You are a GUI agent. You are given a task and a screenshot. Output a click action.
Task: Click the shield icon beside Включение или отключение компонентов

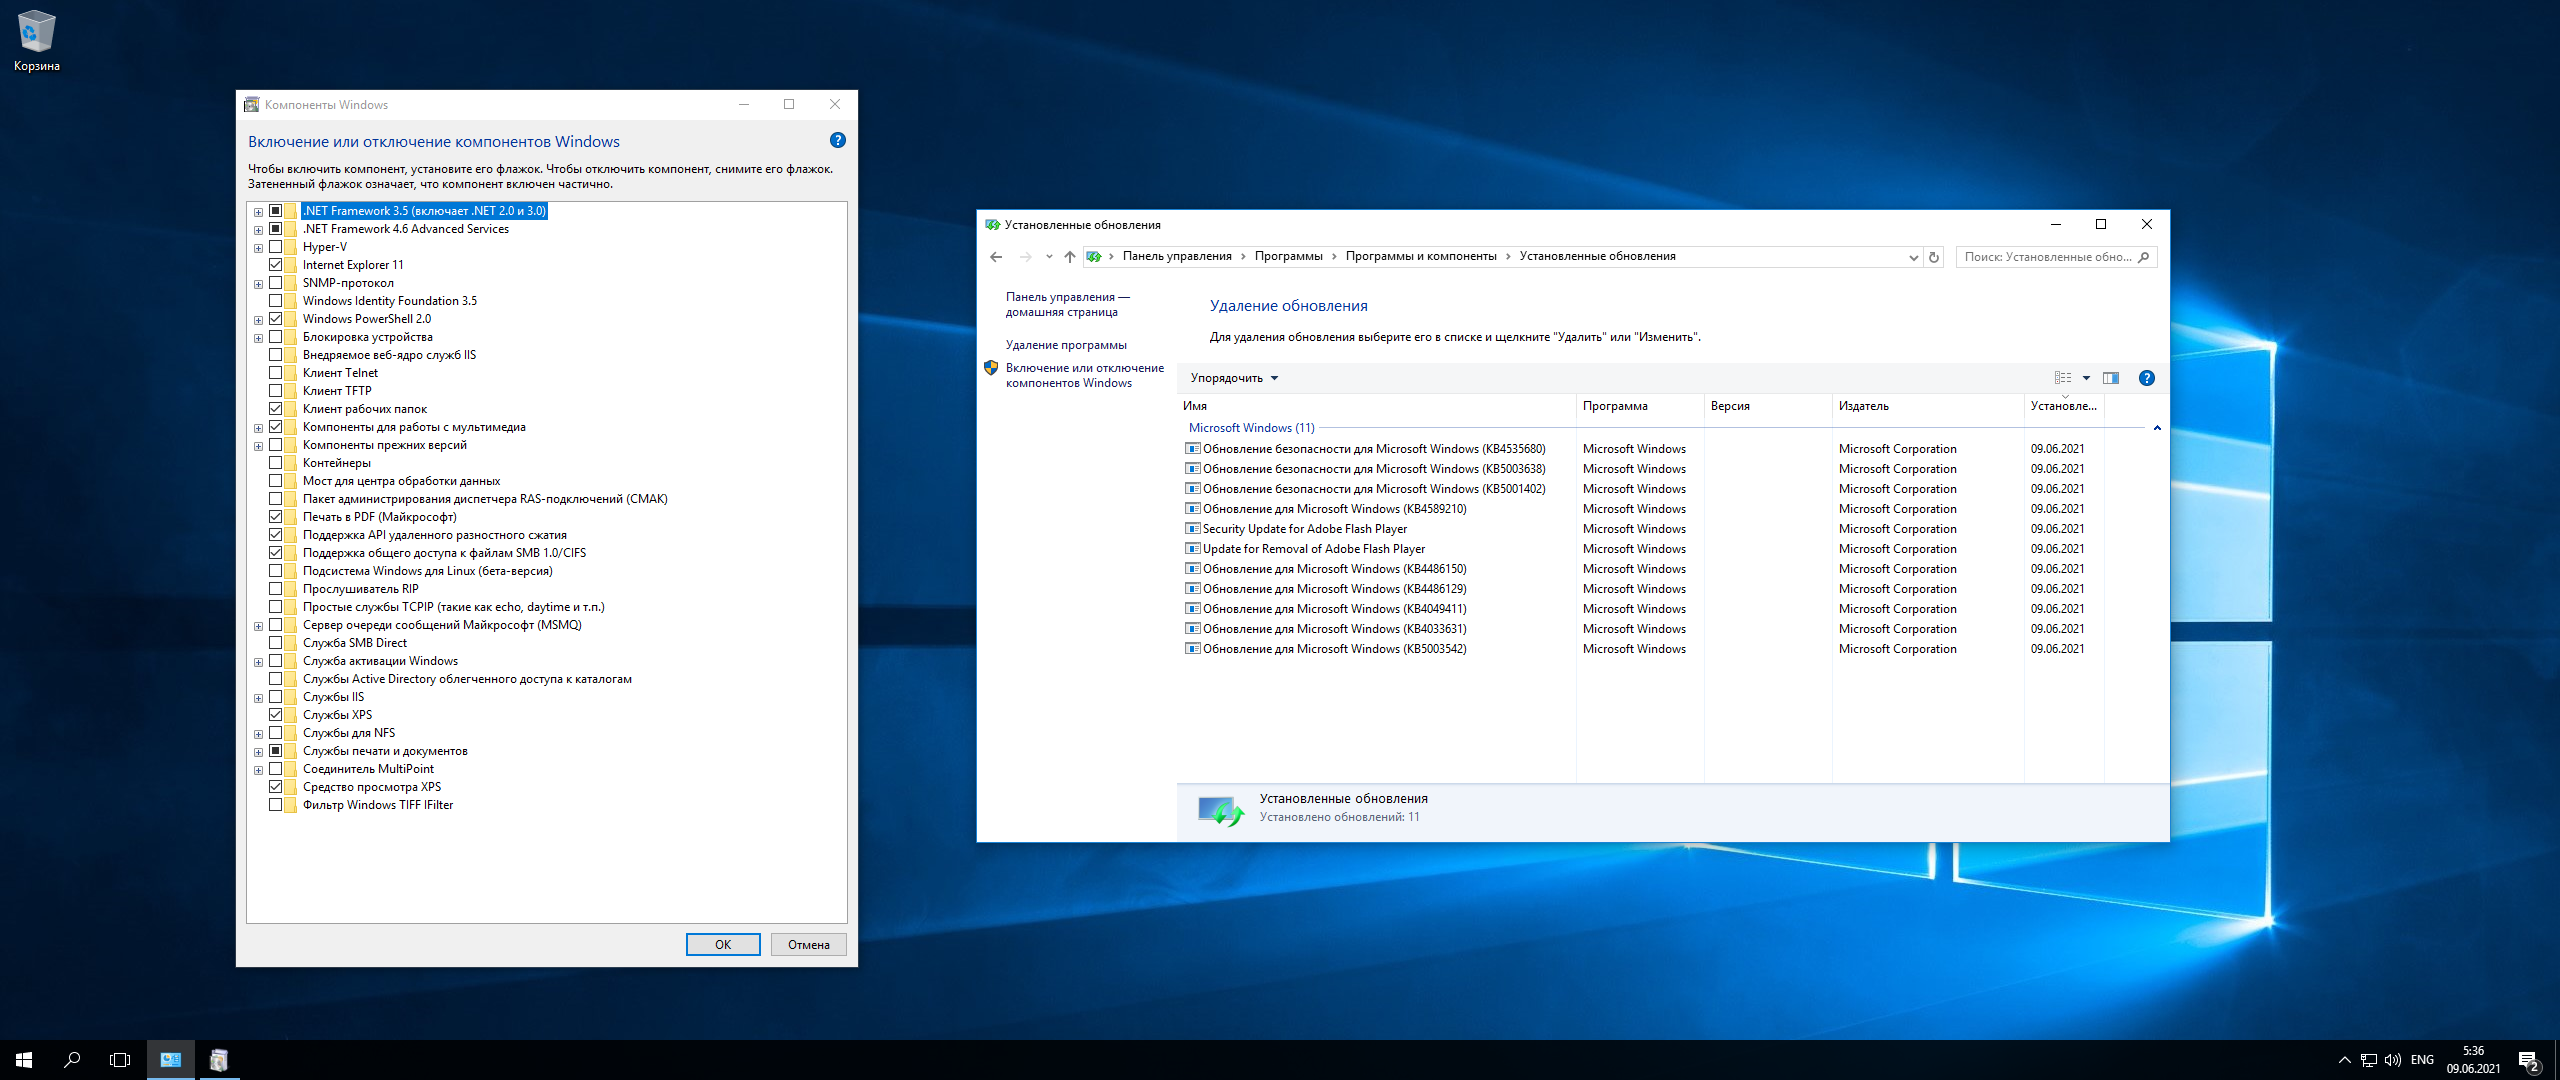click(x=991, y=368)
